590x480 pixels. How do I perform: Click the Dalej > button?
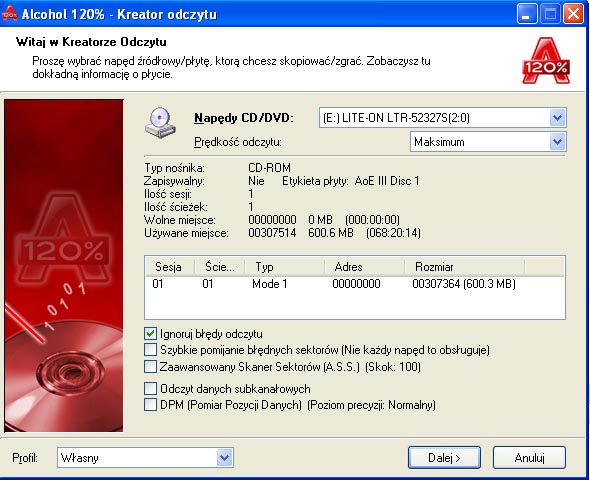[444, 458]
